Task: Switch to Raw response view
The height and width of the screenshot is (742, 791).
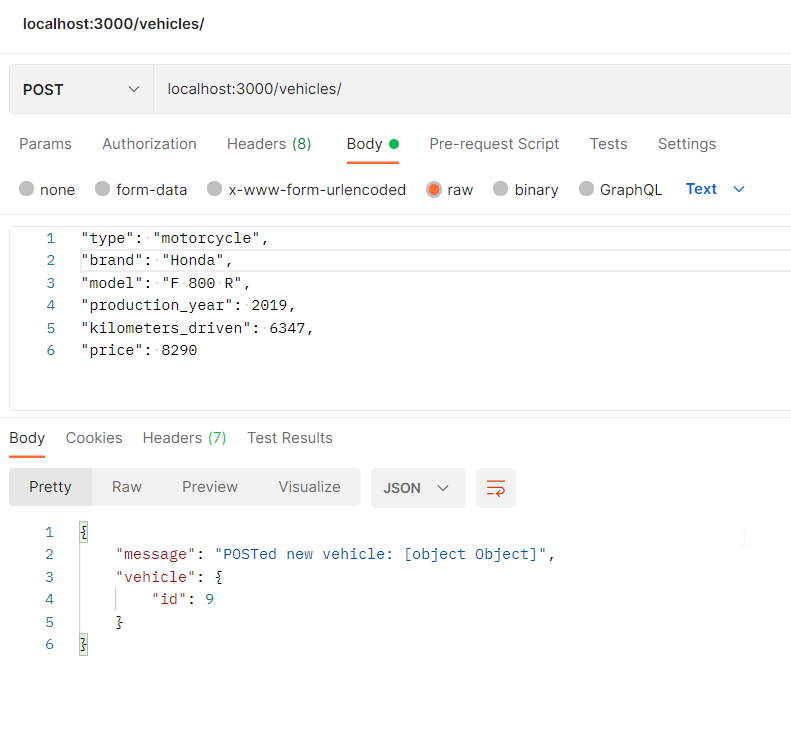Action: 127,487
